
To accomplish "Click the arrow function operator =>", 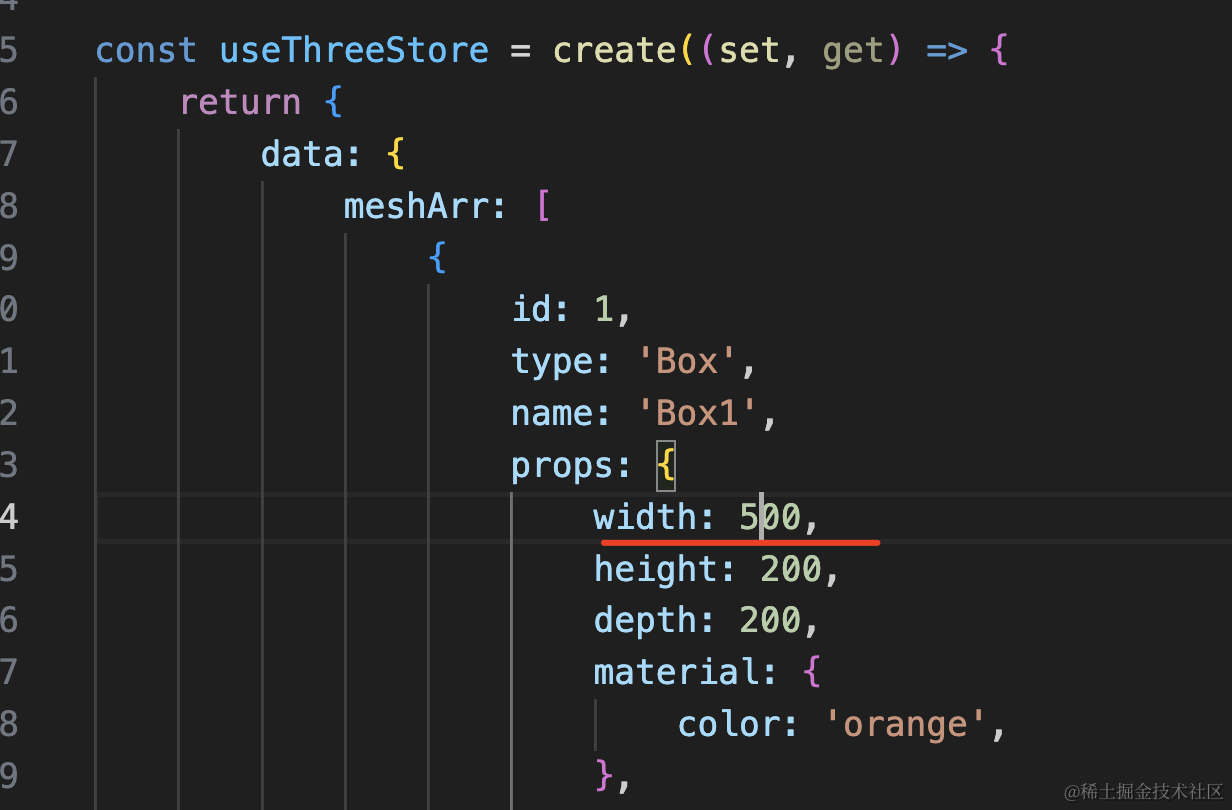I will [x=946, y=50].
